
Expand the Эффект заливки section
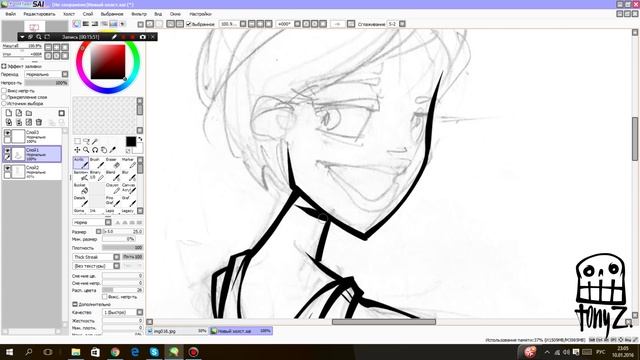[x=4, y=66]
